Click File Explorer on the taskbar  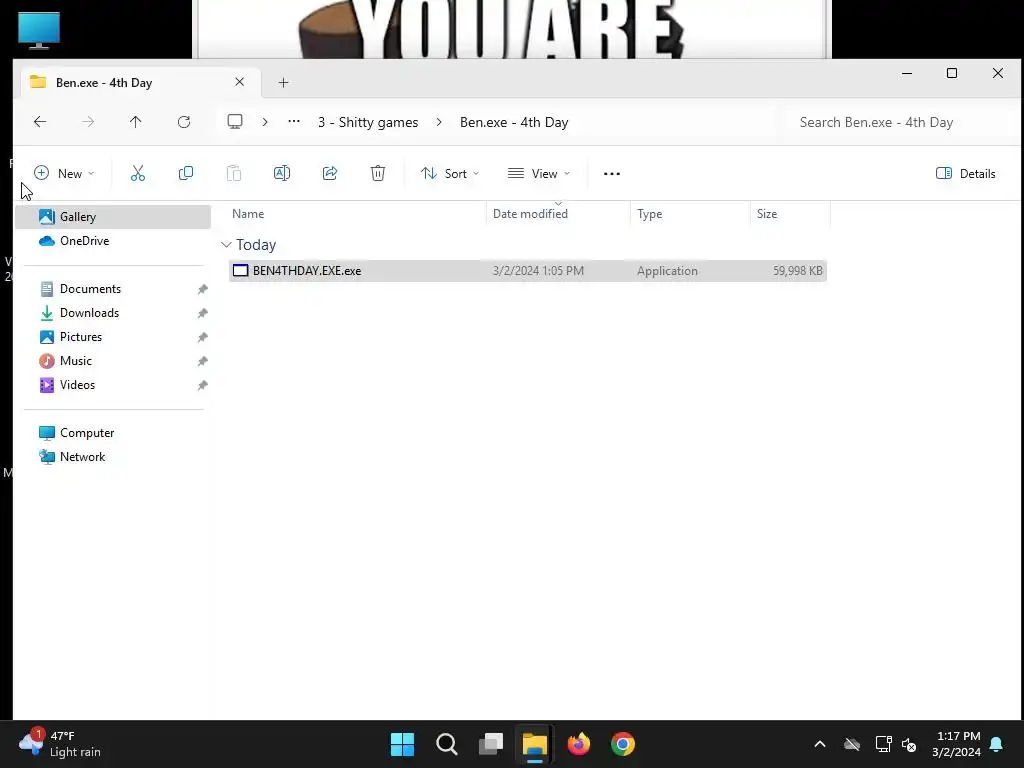click(535, 744)
